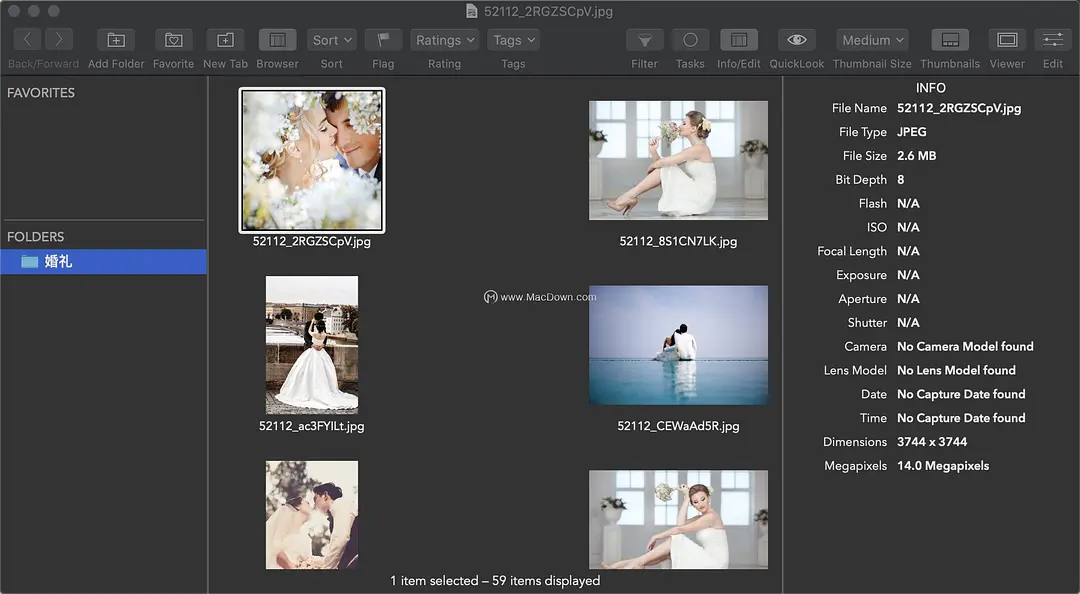Viewport: 1080px width, 594px height.
Task: Click the Favorite heart-folder icon
Action: pyautogui.click(x=174, y=40)
